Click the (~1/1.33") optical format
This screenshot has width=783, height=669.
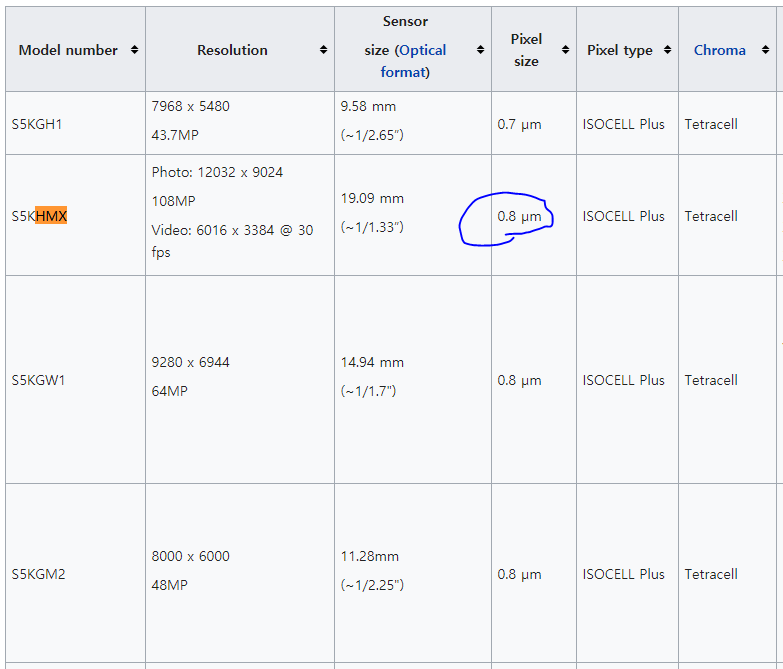pos(372,227)
